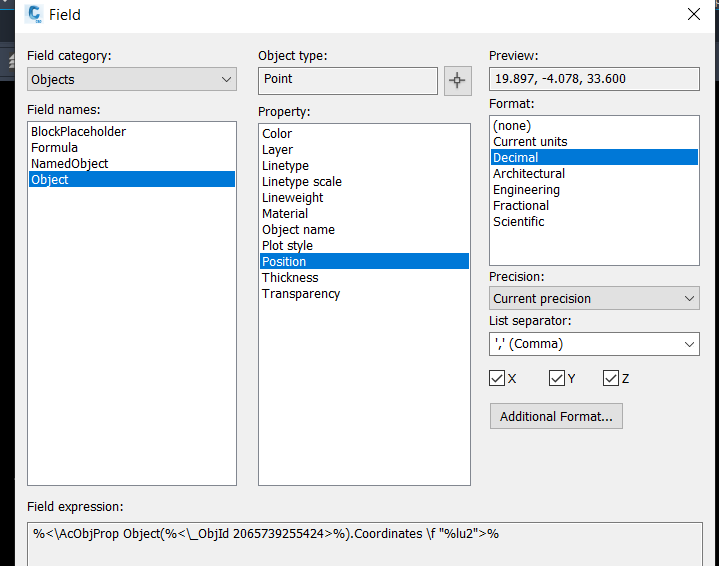Select Formula in Field names list
Screen dimensions: 719x566
(x=54, y=147)
